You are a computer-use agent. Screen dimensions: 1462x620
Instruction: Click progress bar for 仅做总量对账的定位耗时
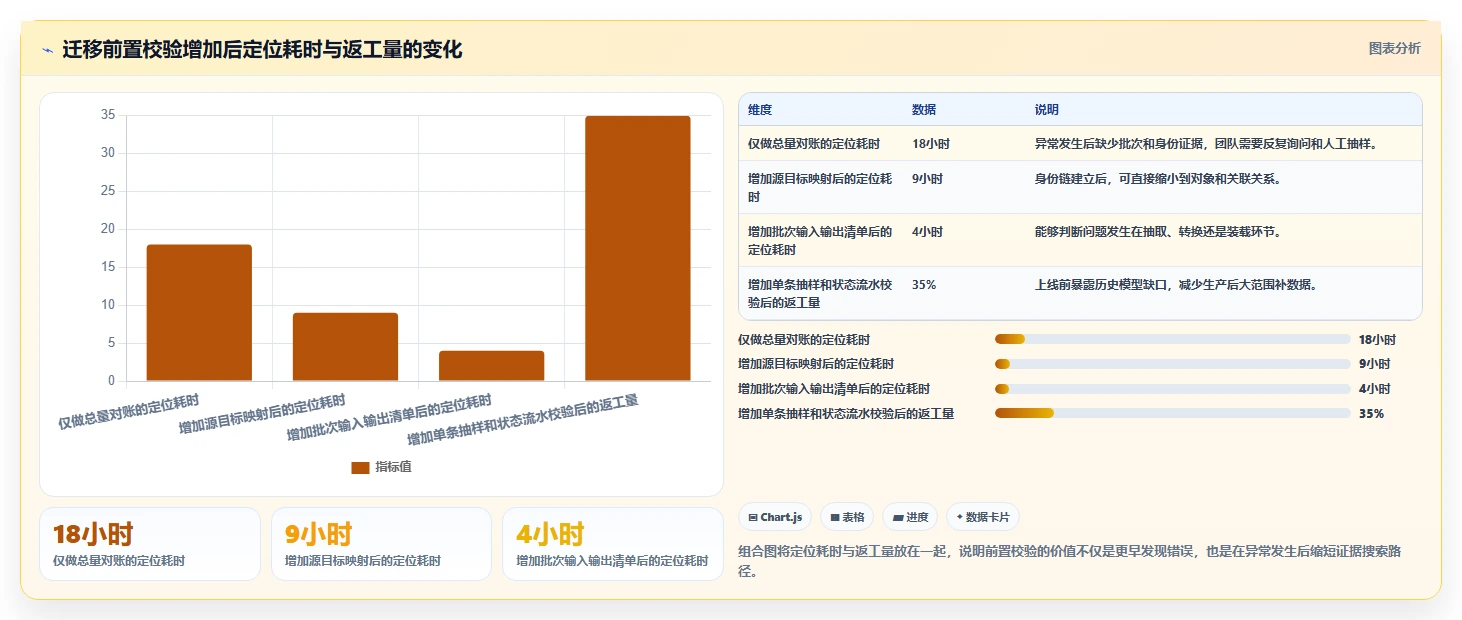pyautogui.click(x=1172, y=340)
